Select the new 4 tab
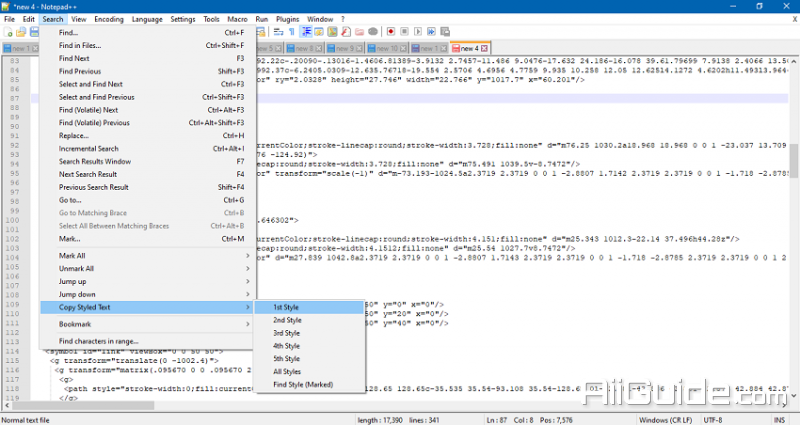Viewport: 800px width, 425px height. coord(470,48)
